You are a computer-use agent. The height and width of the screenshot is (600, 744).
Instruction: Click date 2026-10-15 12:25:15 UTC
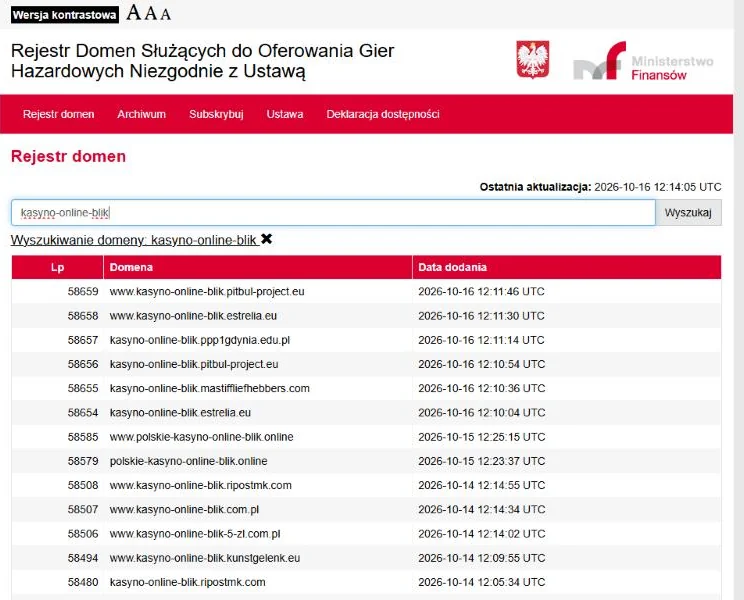coord(482,437)
